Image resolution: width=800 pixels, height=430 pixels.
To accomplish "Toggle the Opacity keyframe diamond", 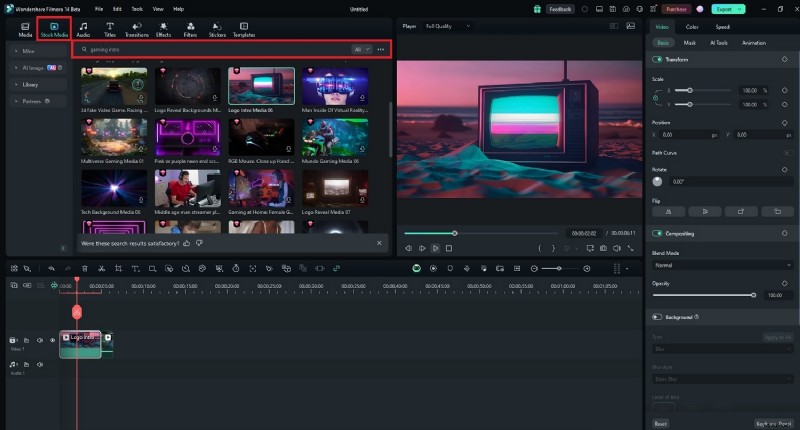I will pyautogui.click(x=784, y=283).
